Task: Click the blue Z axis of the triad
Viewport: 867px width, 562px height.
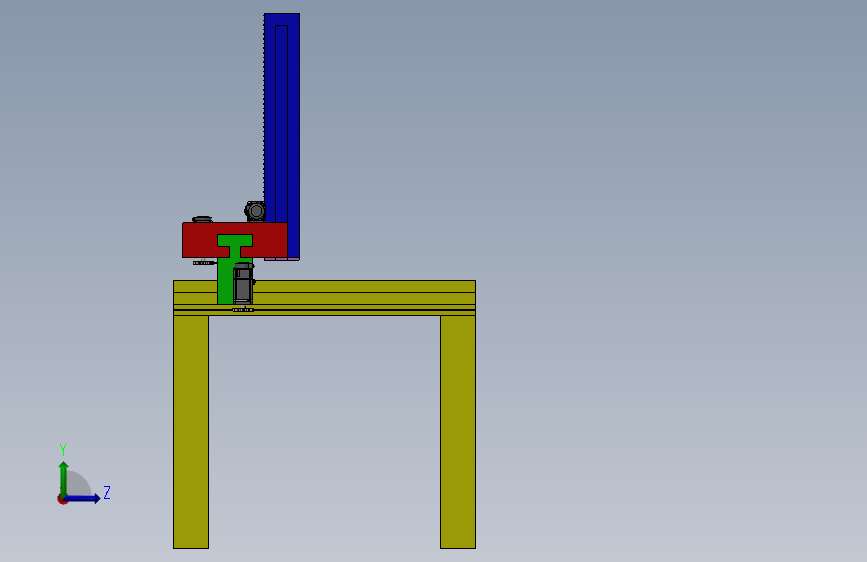Action: coord(83,498)
